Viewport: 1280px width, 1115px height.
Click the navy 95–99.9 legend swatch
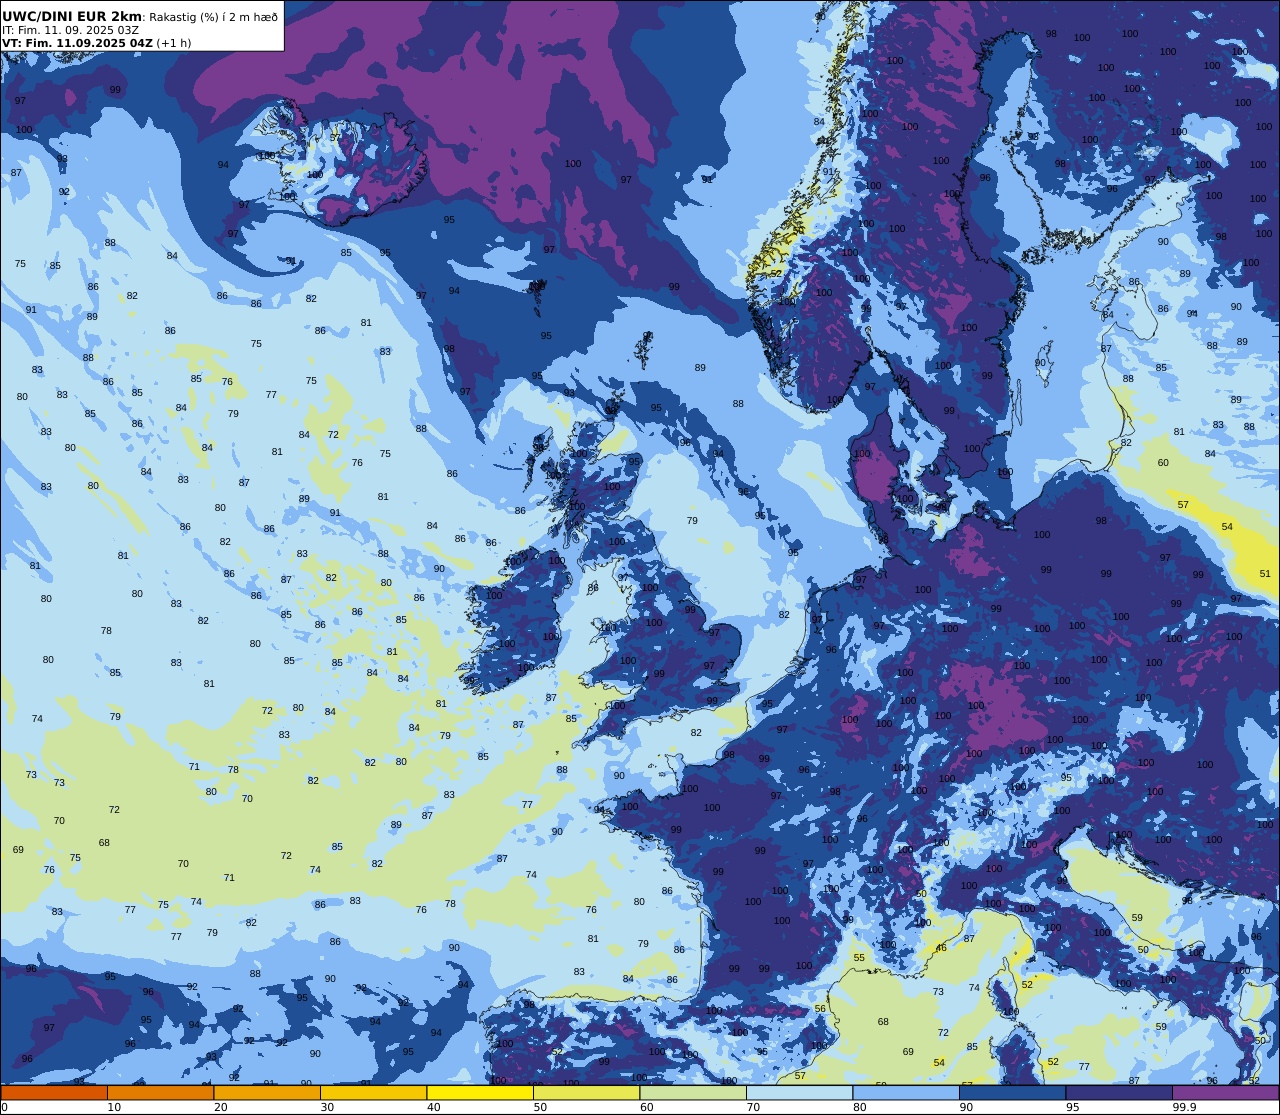1119,1092
